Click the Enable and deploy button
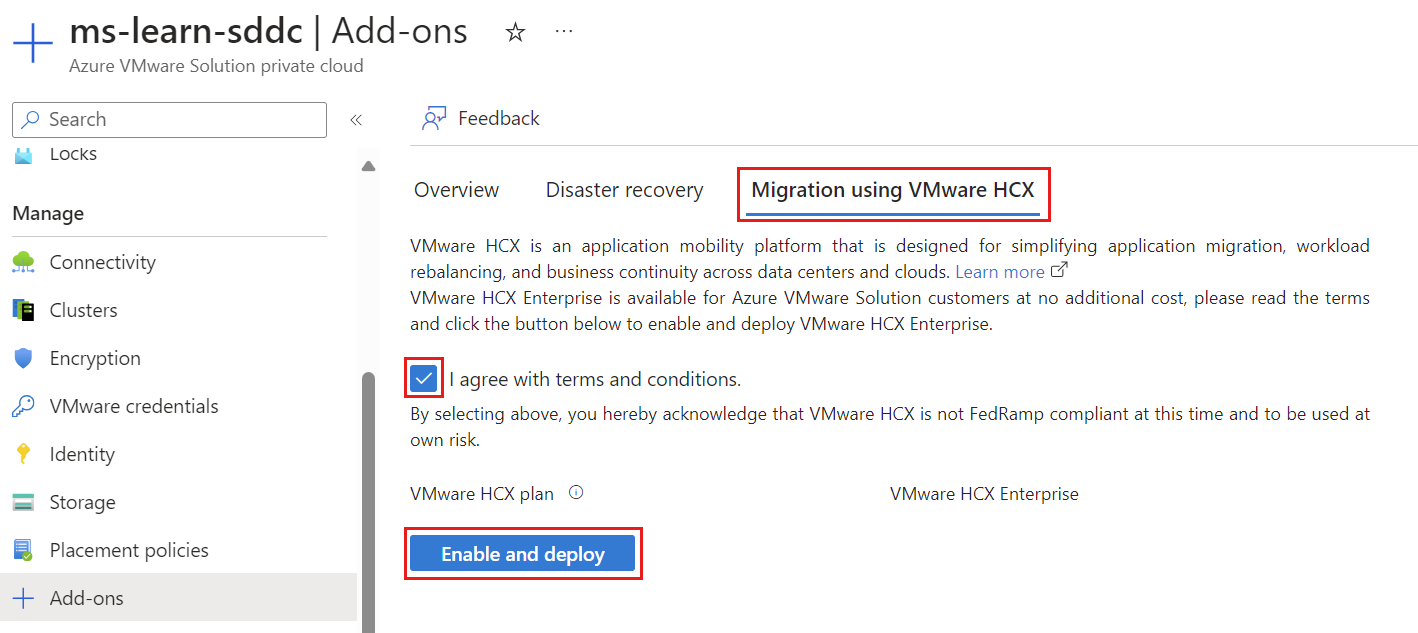Viewport: 1418px width, 633px height. pyautogui.click(x=523, y=553)
